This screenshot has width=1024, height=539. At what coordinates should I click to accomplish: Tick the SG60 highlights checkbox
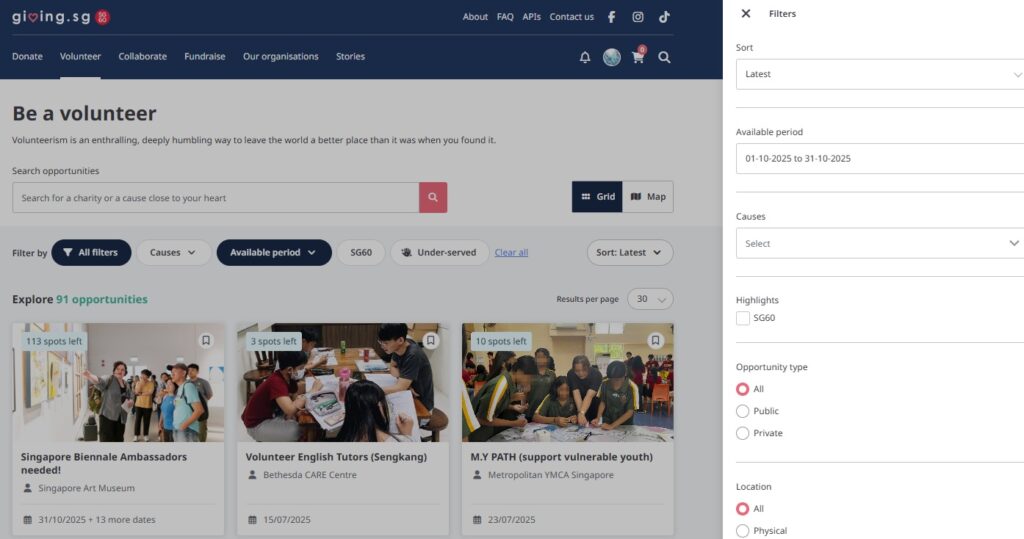tap(743, 318)
